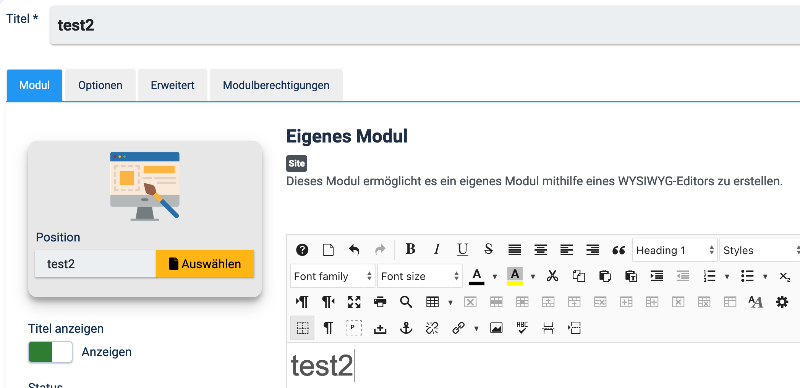The width and height of the screenshot is (800, 388).
Task: Expand link options dropdown arrow
Action: 476,329
